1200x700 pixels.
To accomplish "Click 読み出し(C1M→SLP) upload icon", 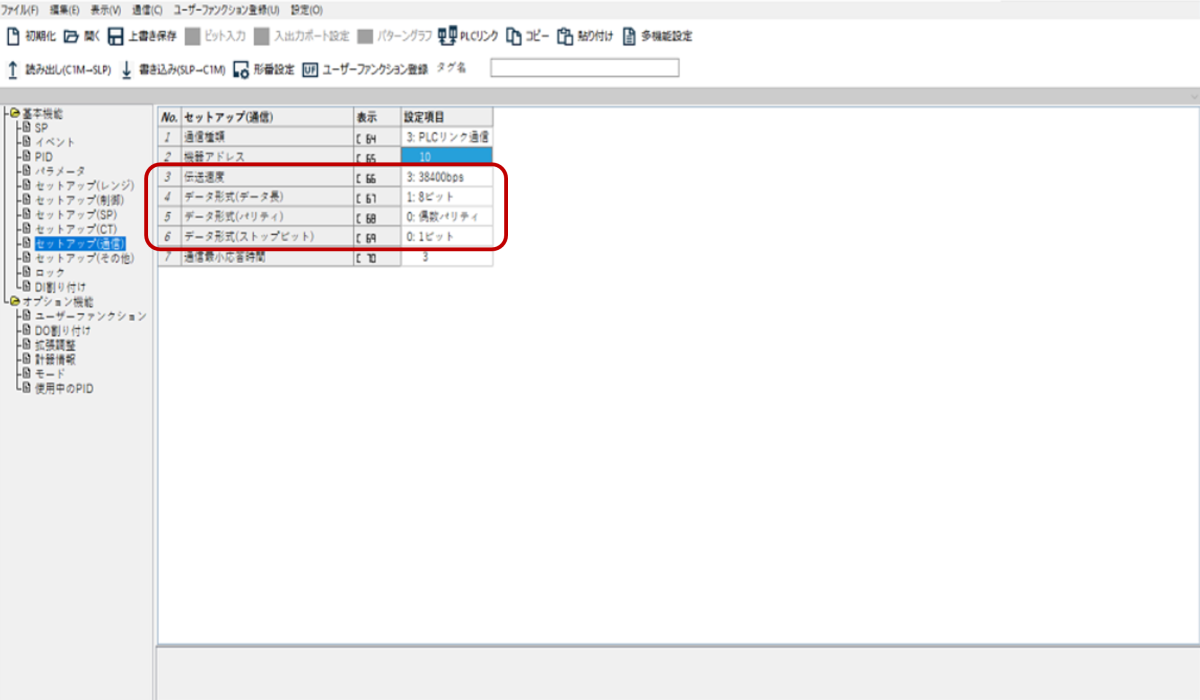I will point(14,69).
